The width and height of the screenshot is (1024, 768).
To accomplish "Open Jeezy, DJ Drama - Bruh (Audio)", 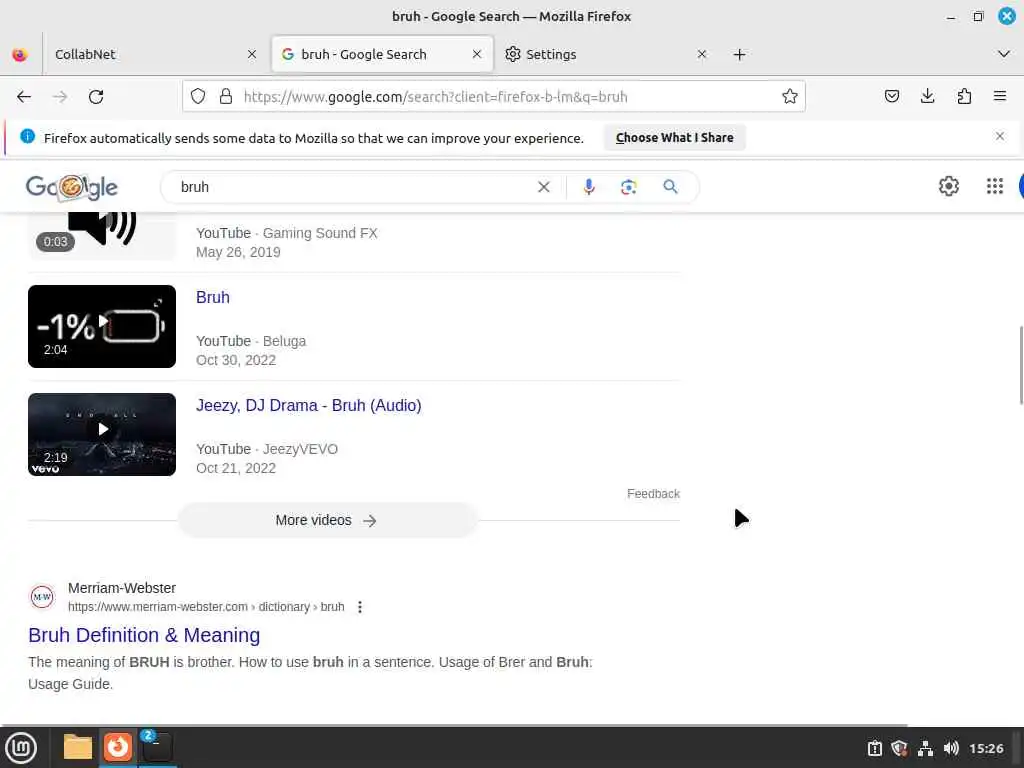I will tap(309, 406).
